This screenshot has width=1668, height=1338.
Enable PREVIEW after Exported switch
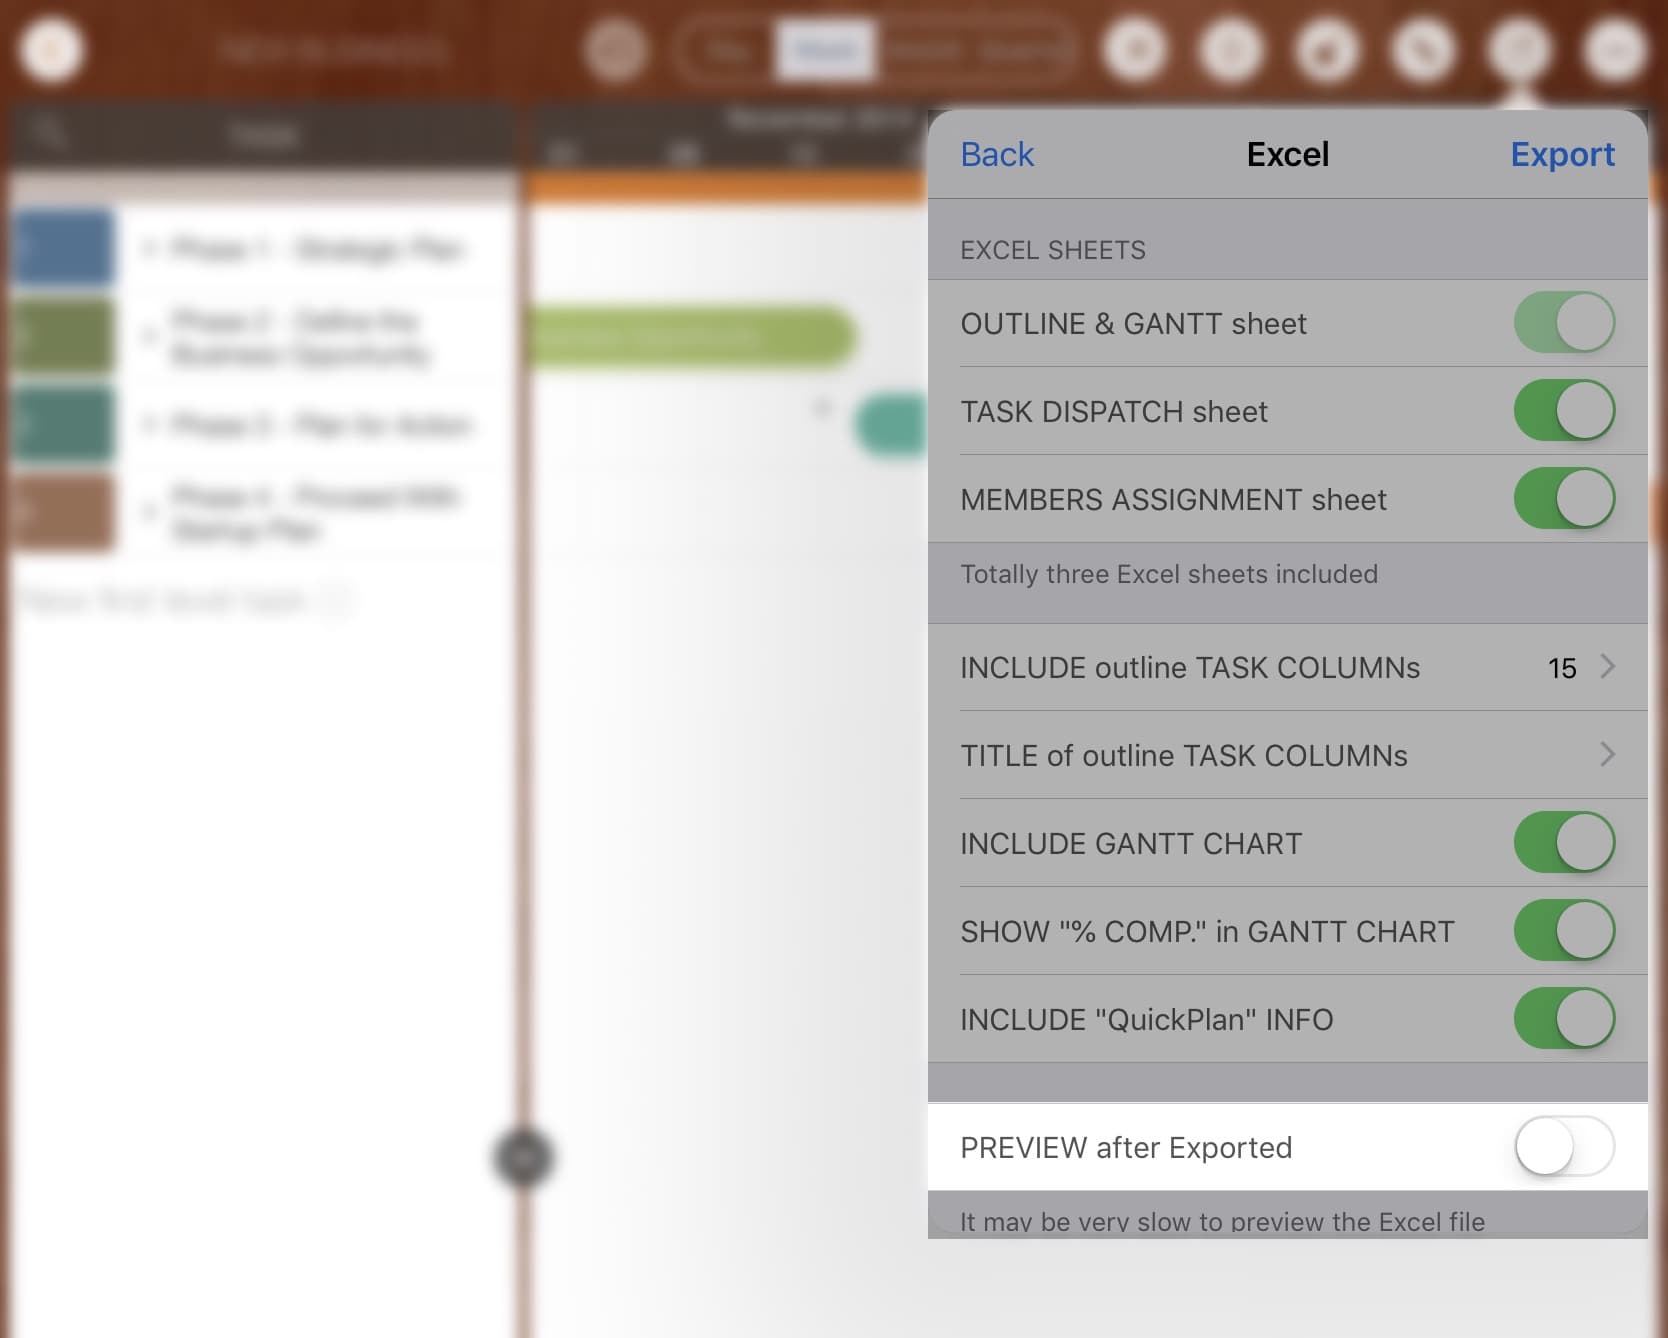[x=1563, y=1147]
